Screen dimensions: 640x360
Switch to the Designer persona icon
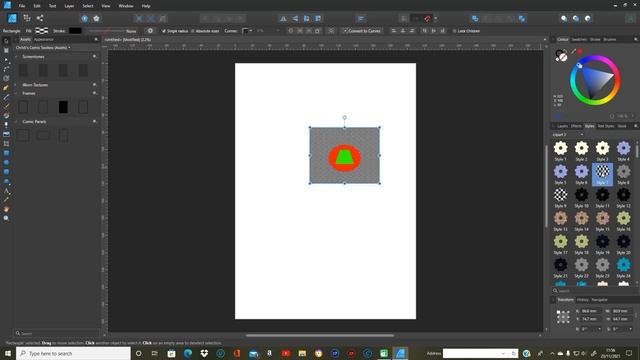tap(12, 18)
